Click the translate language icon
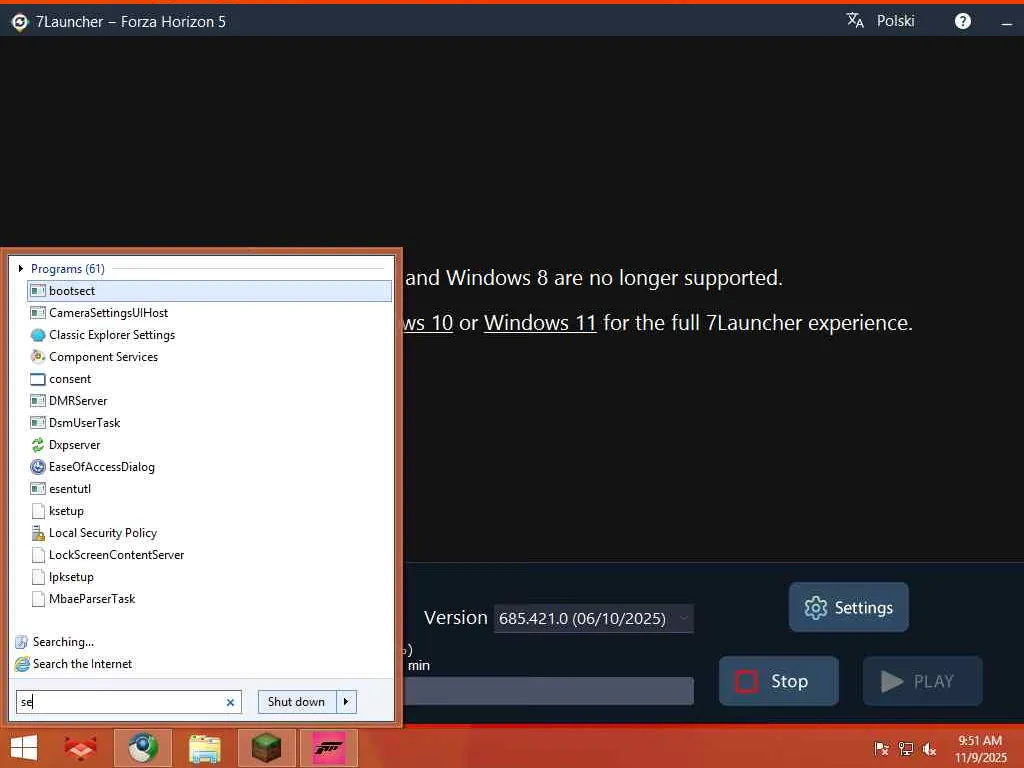The width and height of the screenshot is (1024, 768). click(855, 20)
